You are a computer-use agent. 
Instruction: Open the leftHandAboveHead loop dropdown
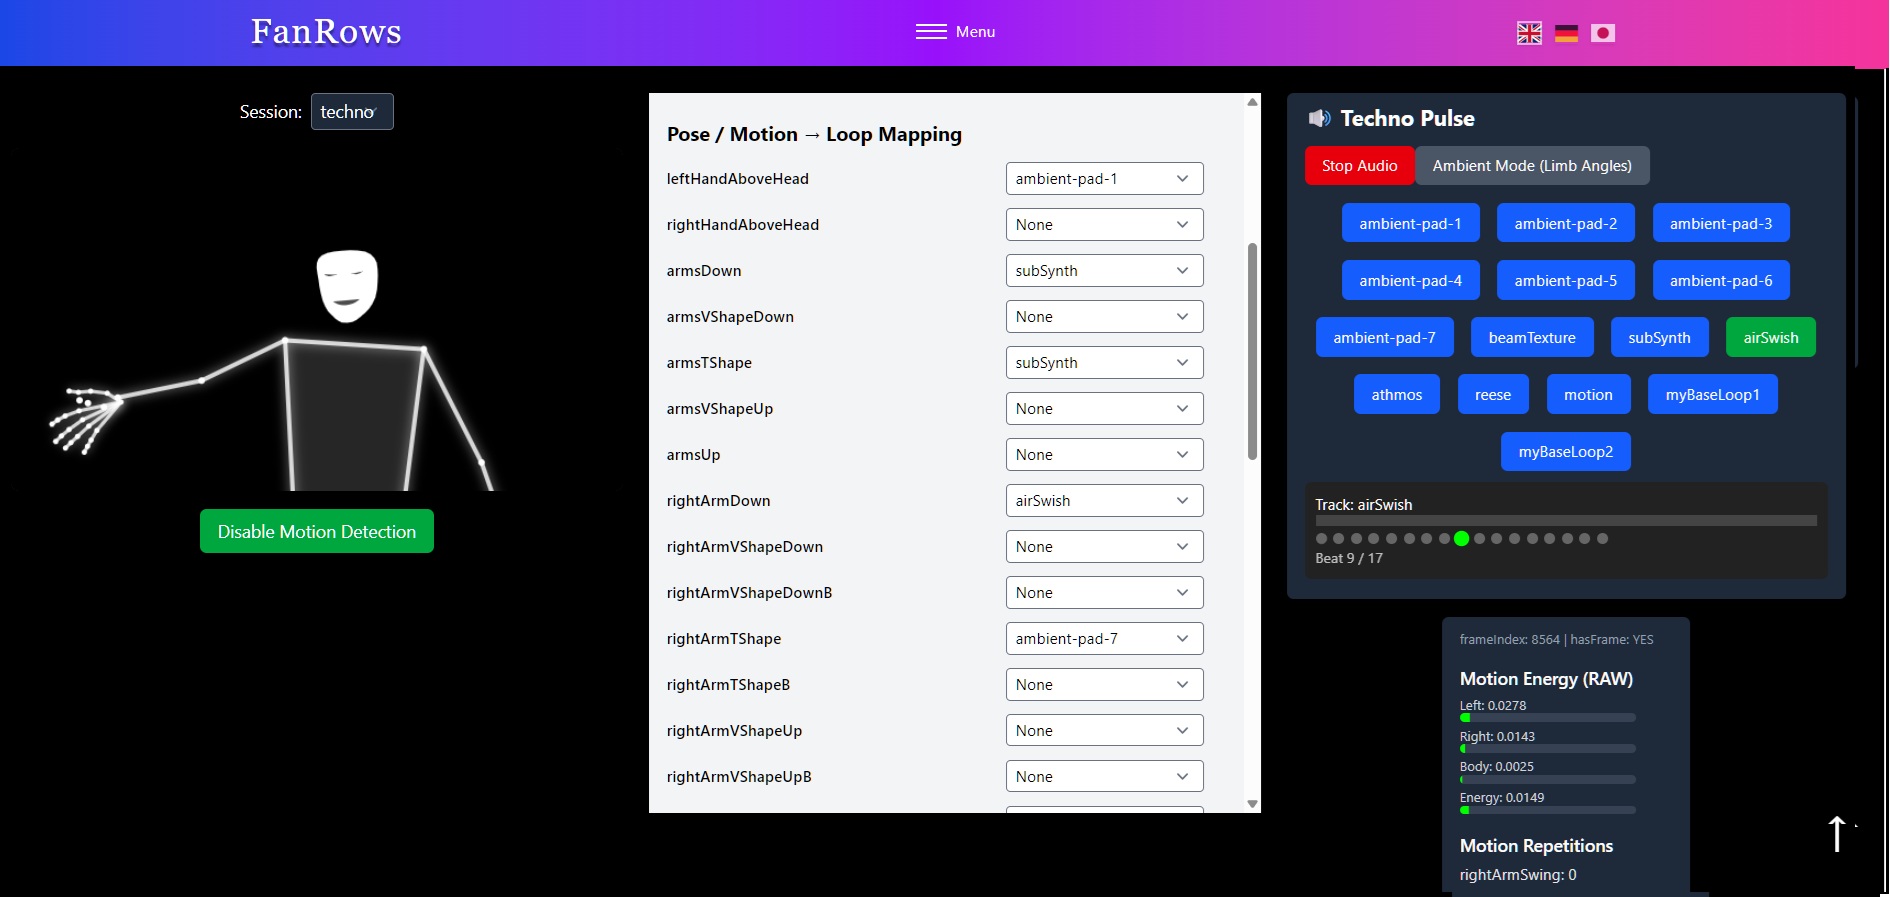(1103, 179)
